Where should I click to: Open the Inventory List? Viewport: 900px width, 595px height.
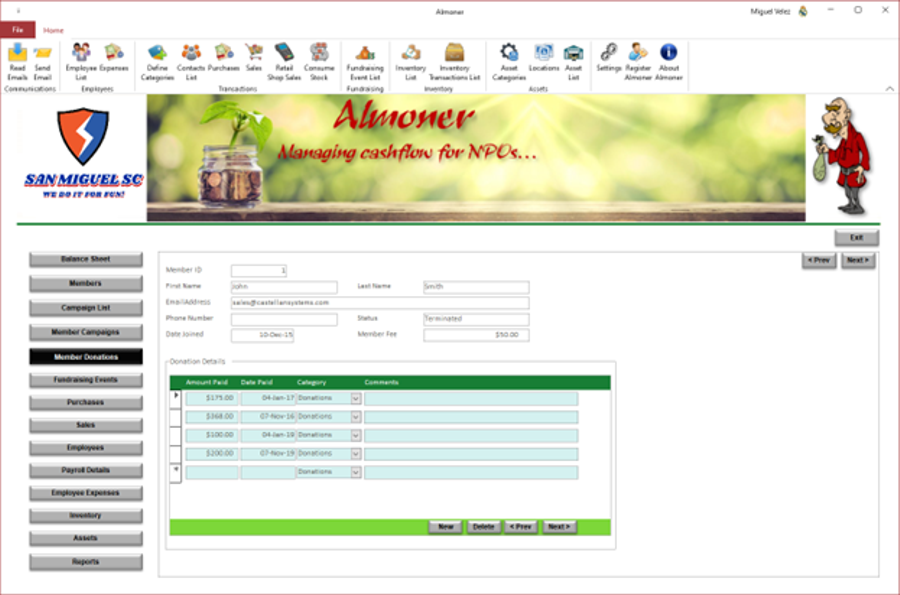click(x=410, y=61)
